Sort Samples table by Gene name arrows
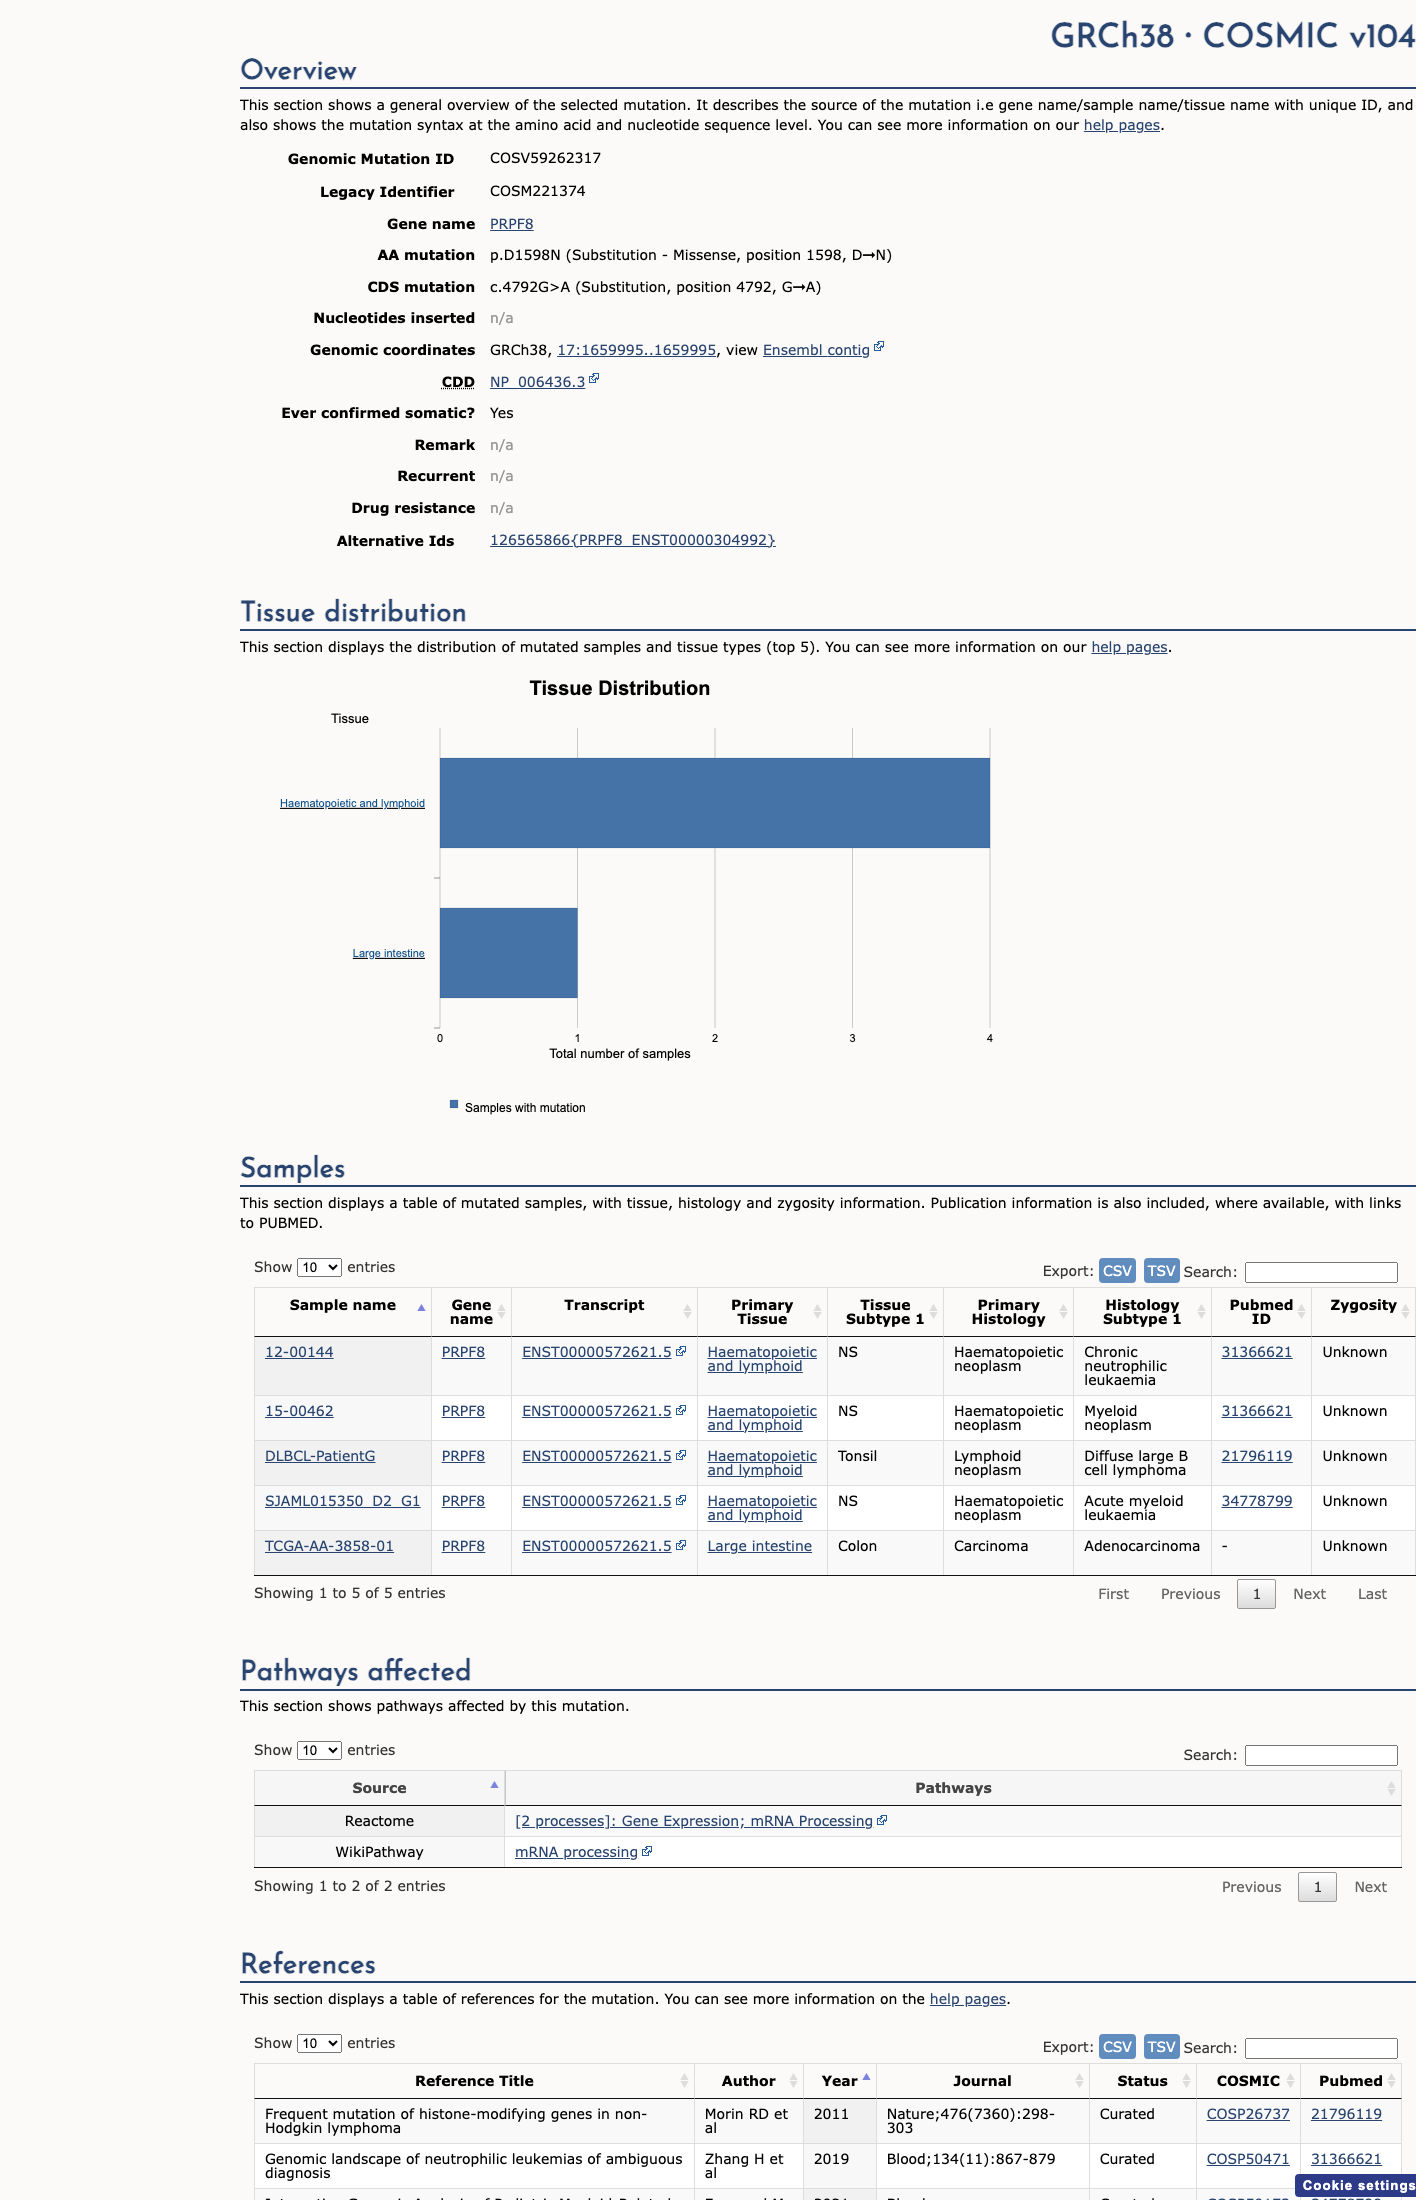1416x2200 pixels. point(501,1311)
